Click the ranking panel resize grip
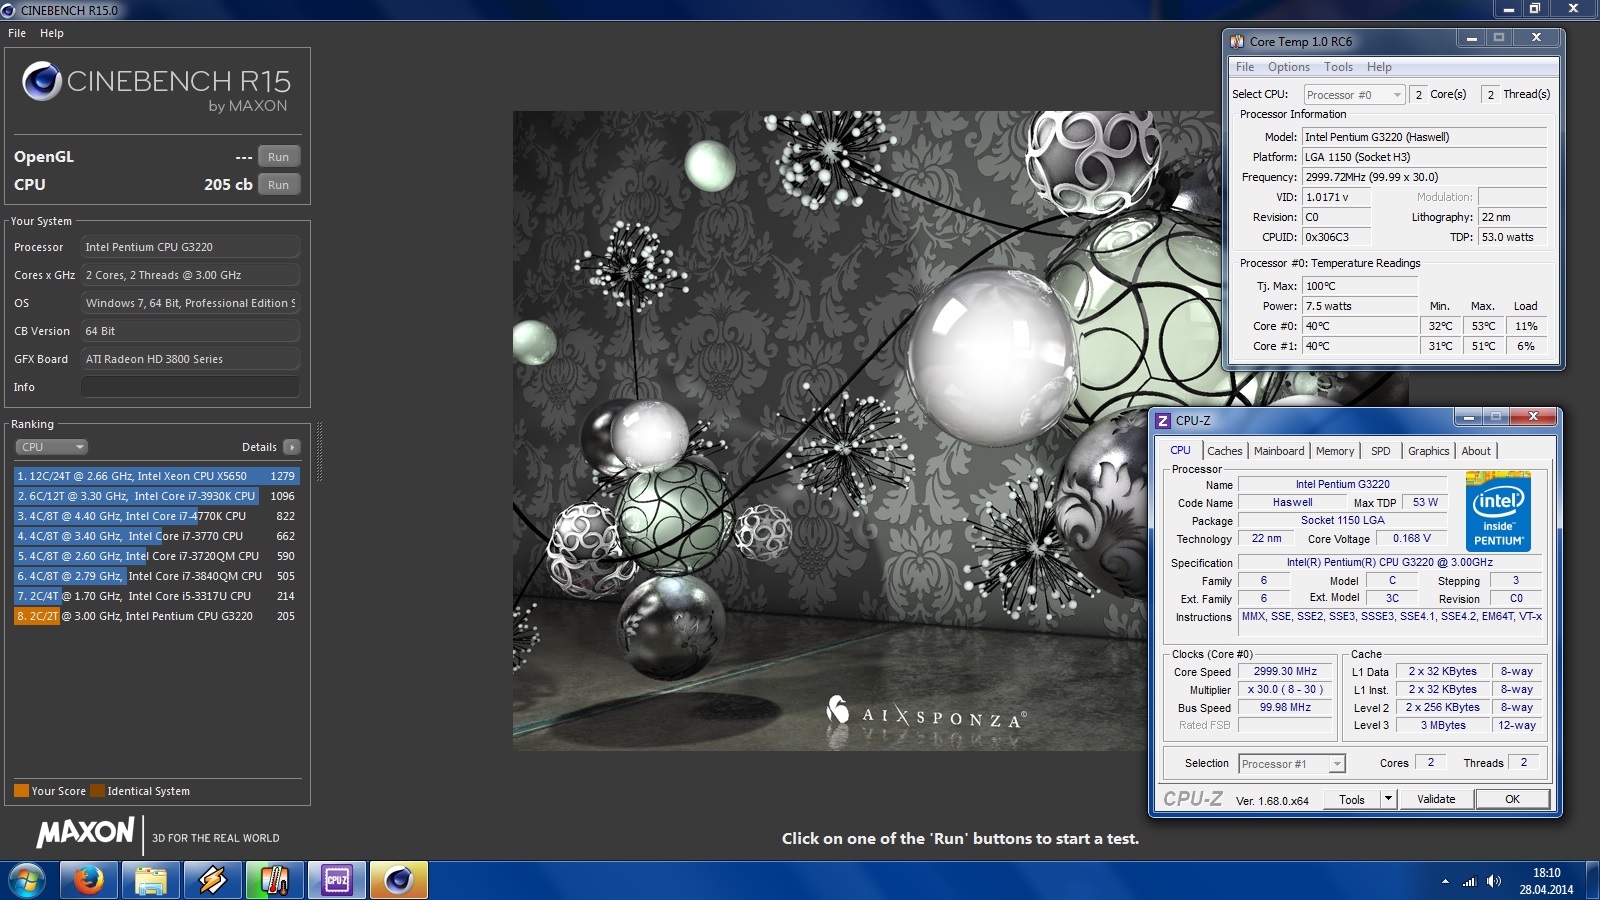Screen dimensions: 1600x900 (319, 452)
